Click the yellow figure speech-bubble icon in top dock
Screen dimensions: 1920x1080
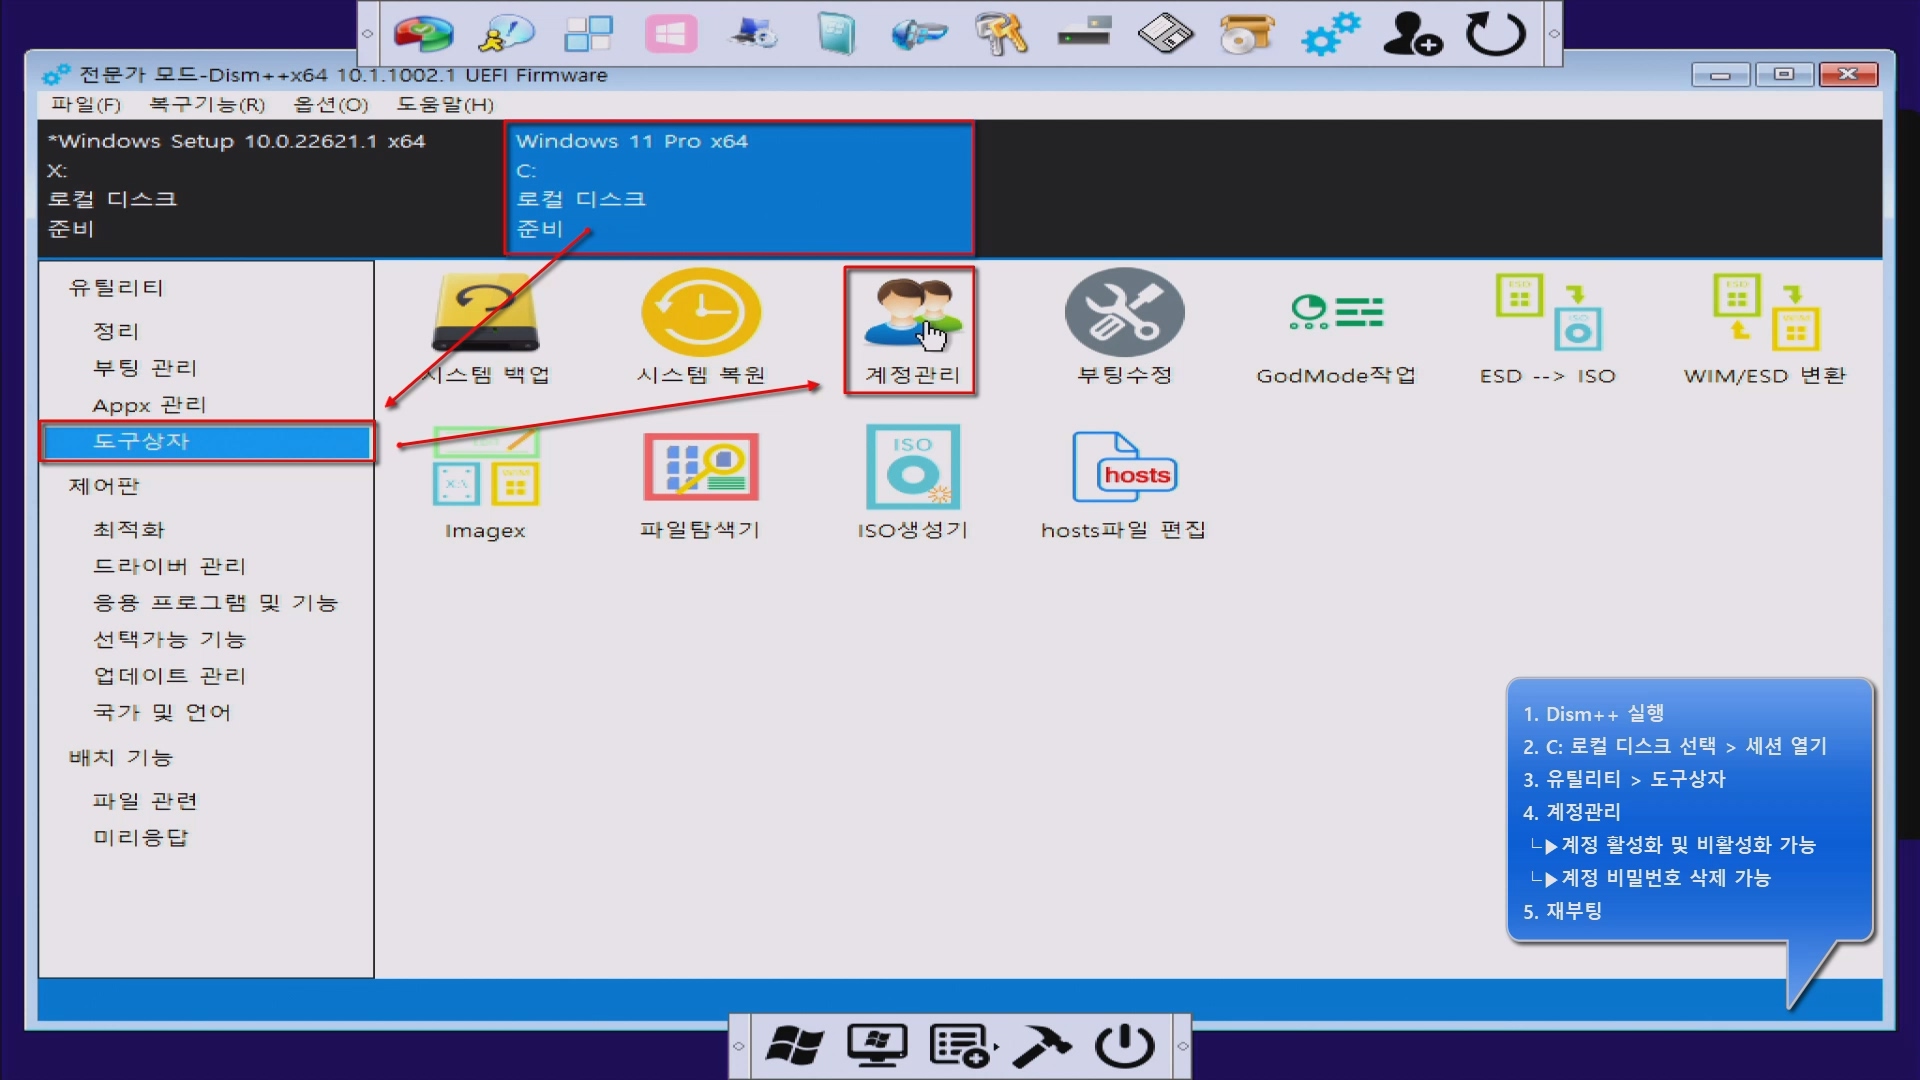coord(506,34)
